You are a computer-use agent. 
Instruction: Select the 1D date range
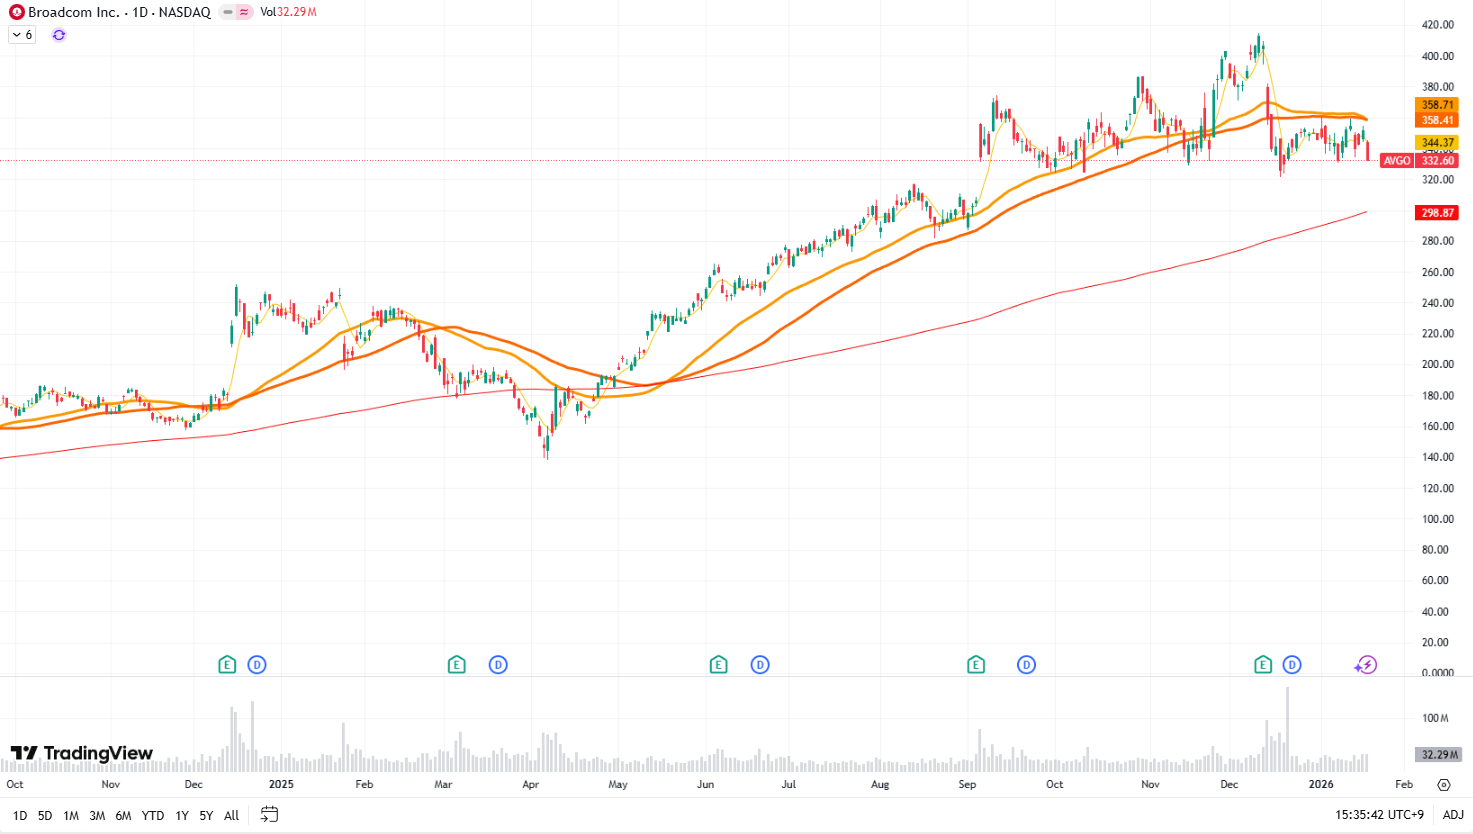click(x=20, y=816)
